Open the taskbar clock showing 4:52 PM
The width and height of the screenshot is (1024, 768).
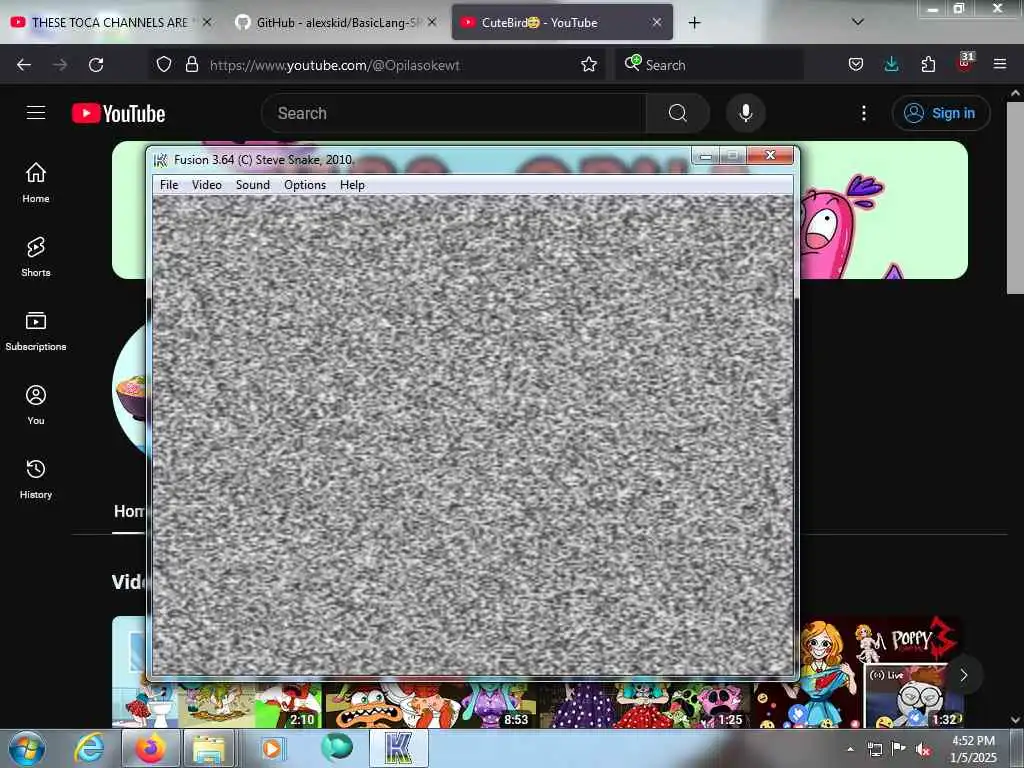coord(973,750)
